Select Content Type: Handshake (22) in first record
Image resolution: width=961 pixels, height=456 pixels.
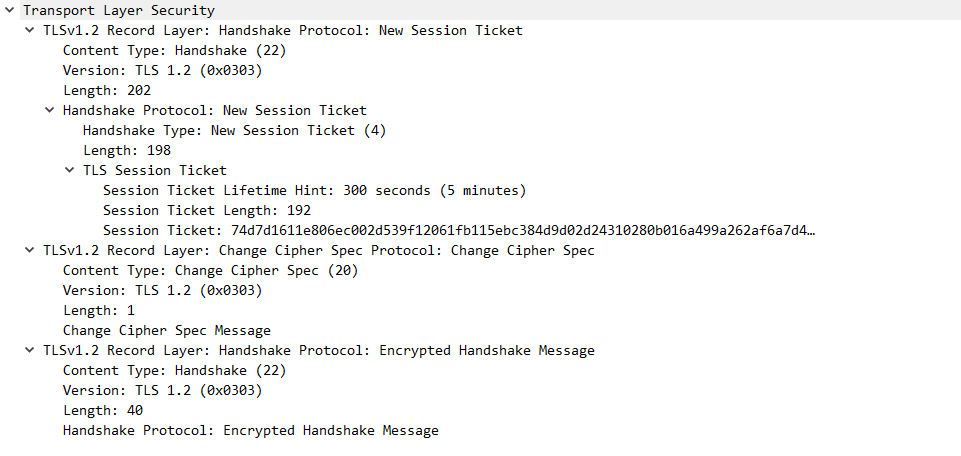coord(175,50)
